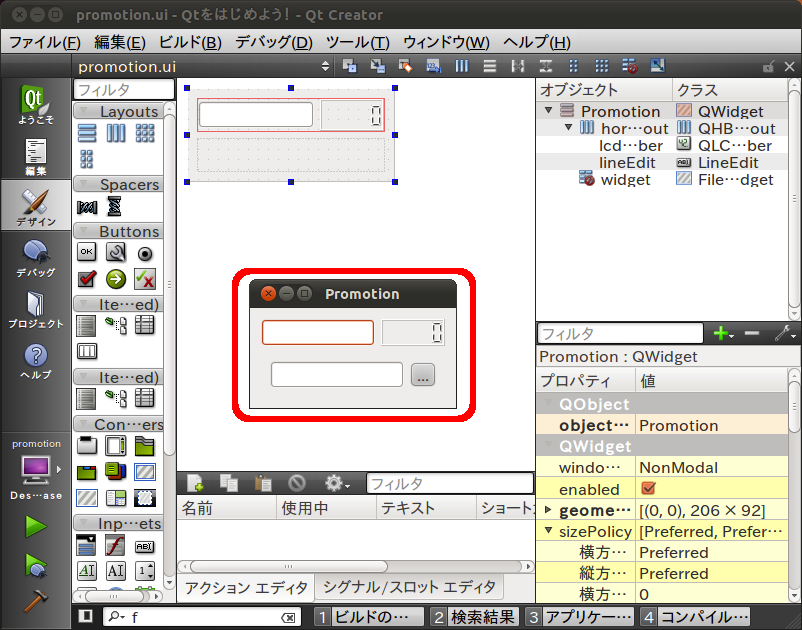This screenshot has width=802, height=630.
Task: Click the "..." browse button in Promotion preview
Action: [422, 375]
